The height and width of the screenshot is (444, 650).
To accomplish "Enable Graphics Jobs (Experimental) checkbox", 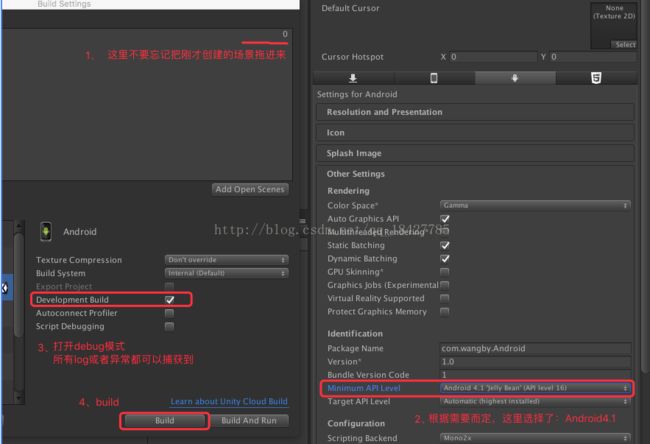I will 444,285.
